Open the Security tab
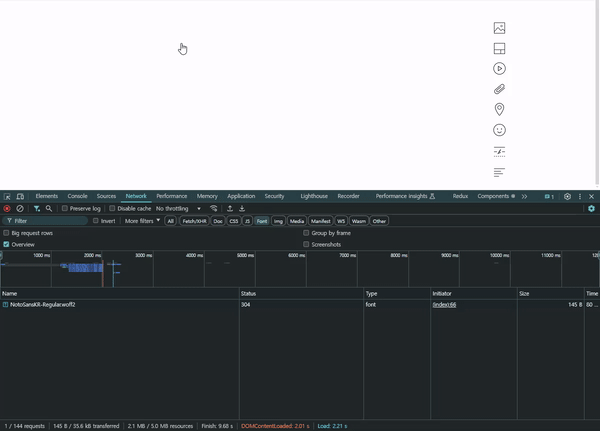 274,196
